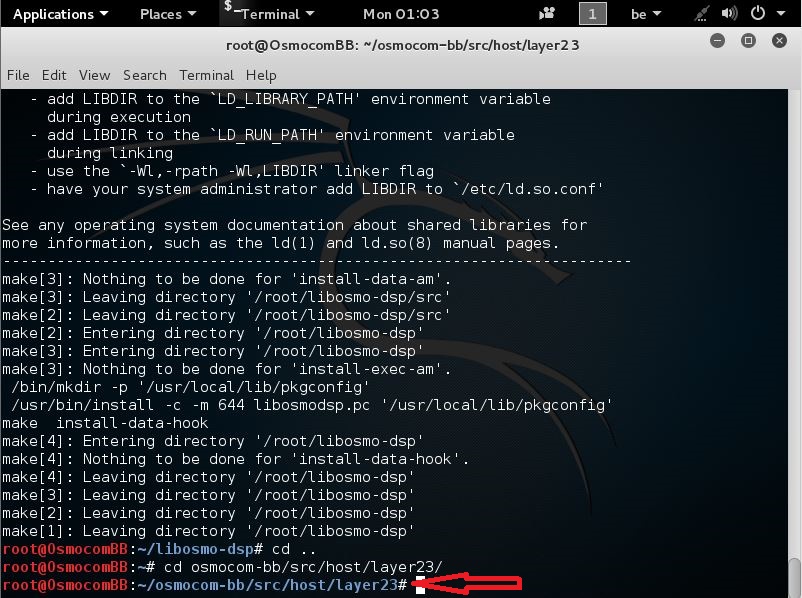Close the terminal window
This screenshot has width=802, height=598.
[x=779, y=40]
